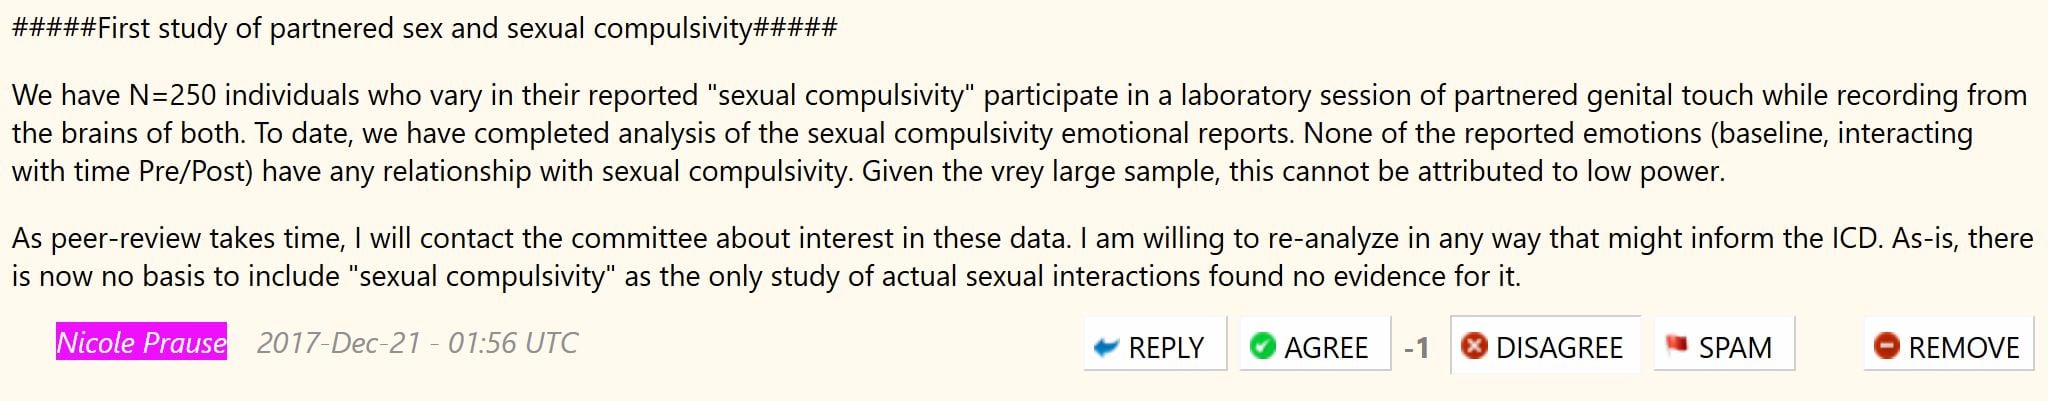Screen dimensions: 2048x401
Task: Click the blue reply arrow icon
Action: pyautogui.click(x=1106, y=347)
